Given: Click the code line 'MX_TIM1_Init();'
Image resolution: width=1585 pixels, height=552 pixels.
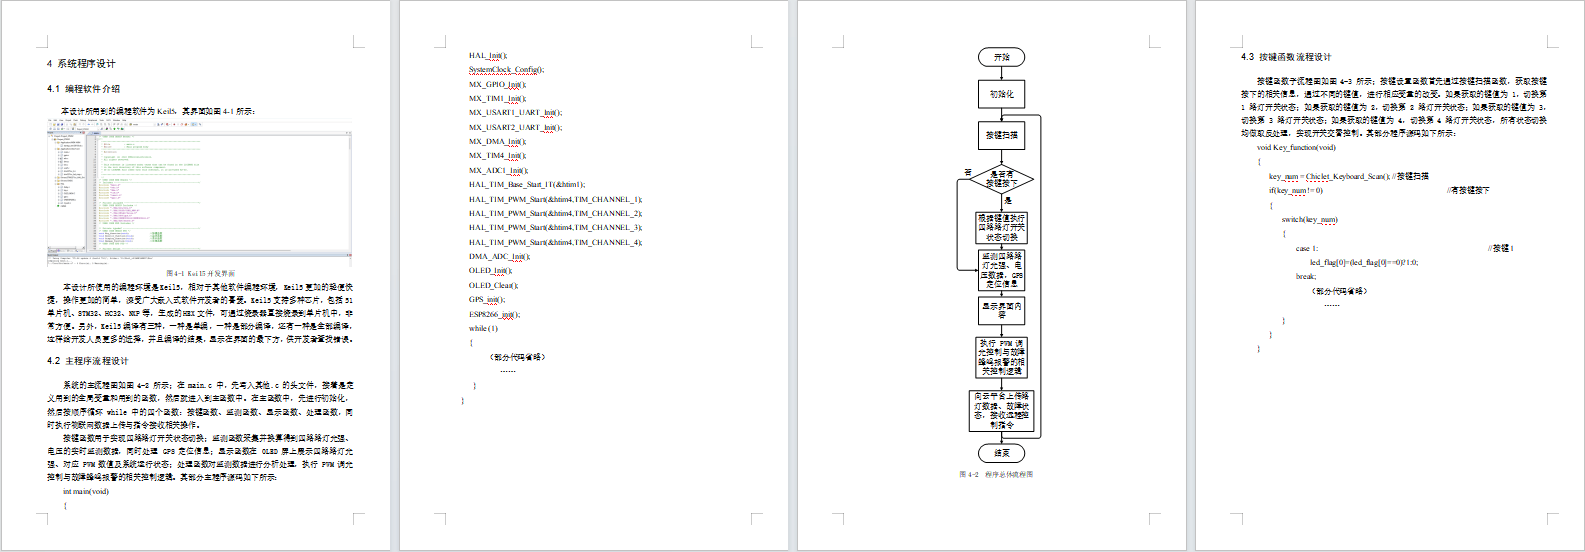Looking at the screenshot, I should click(497, 99).
